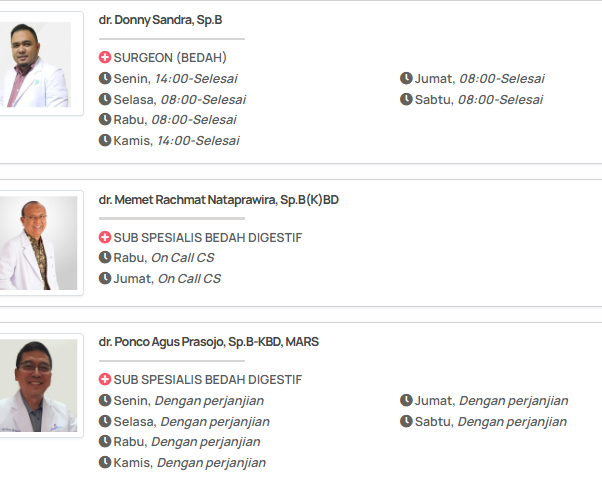
Task: Click the clock icon beside Jumat On Call CS
Action: point(105,279)
